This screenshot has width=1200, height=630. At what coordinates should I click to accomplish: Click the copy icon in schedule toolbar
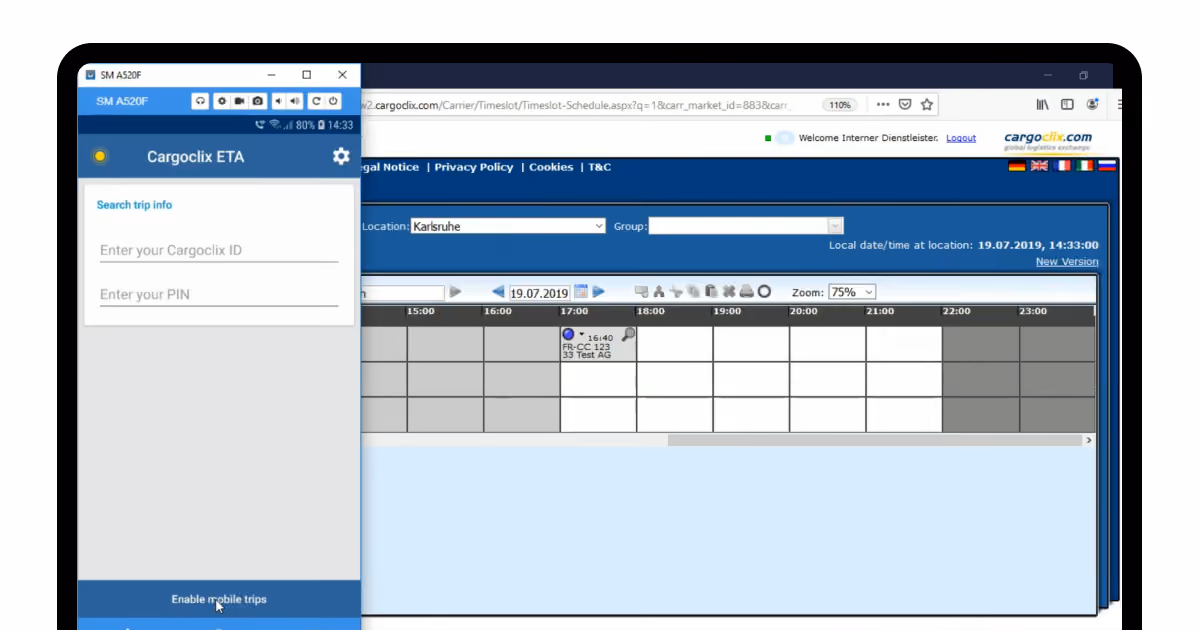click(x=693, y=292)
